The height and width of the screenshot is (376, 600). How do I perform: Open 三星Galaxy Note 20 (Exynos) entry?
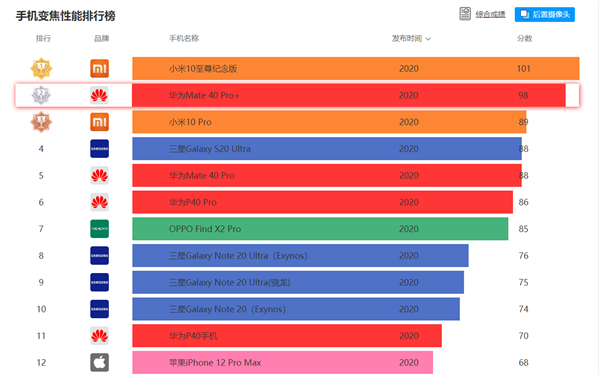pos(227,309)
